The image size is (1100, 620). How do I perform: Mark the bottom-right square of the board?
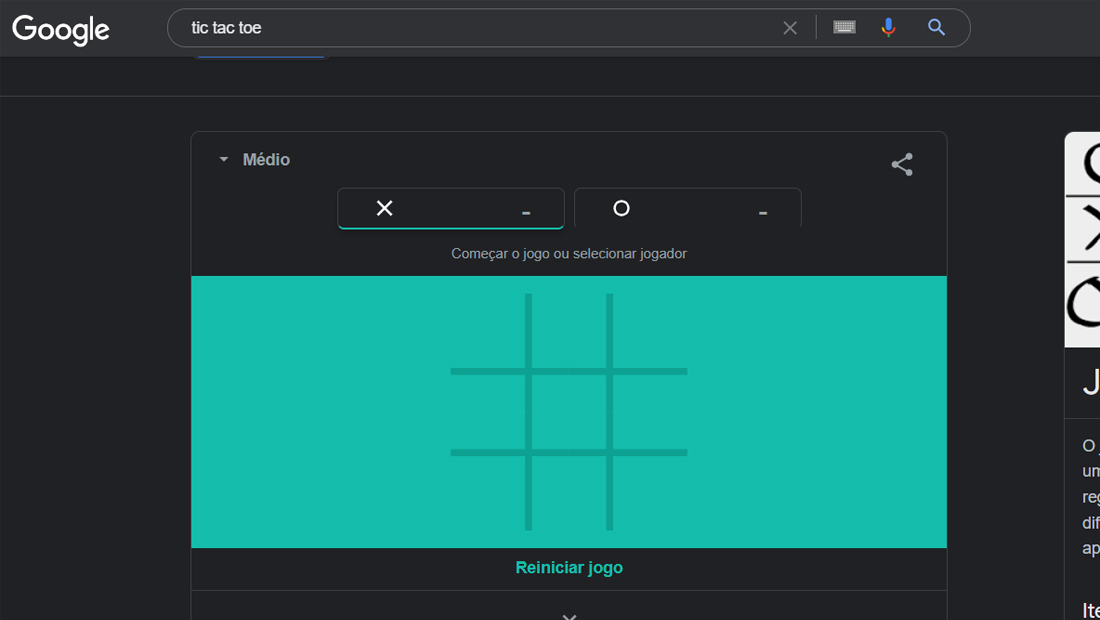(x=650, y=493)
